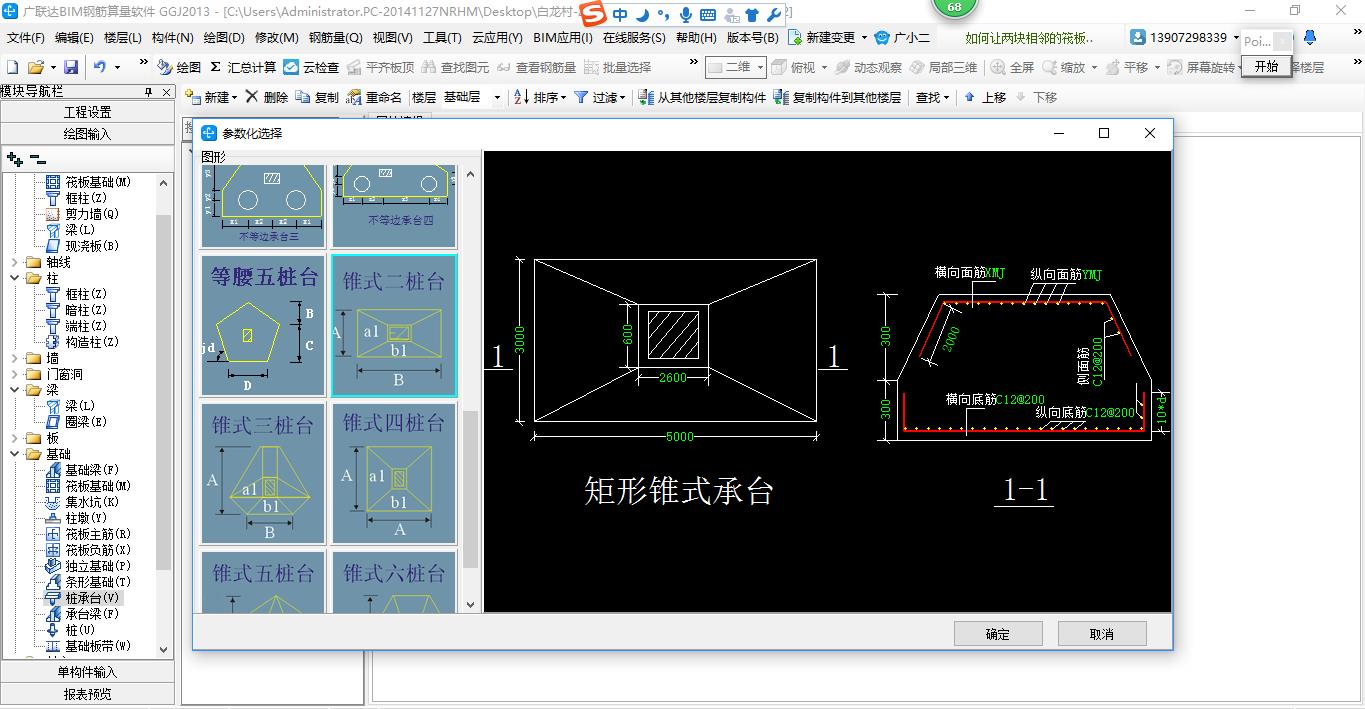Open the 云应用(Y) menu
This screenshot has width=1365, height=709.
click(497, 38)
